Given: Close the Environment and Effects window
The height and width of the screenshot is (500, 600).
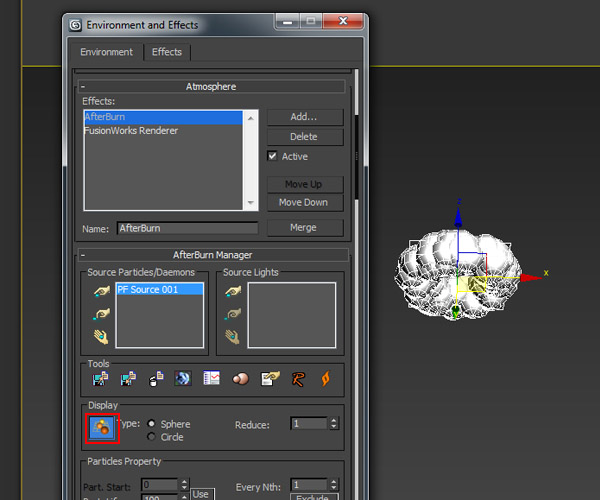Looking at the screenshot, I should [343, 21].
